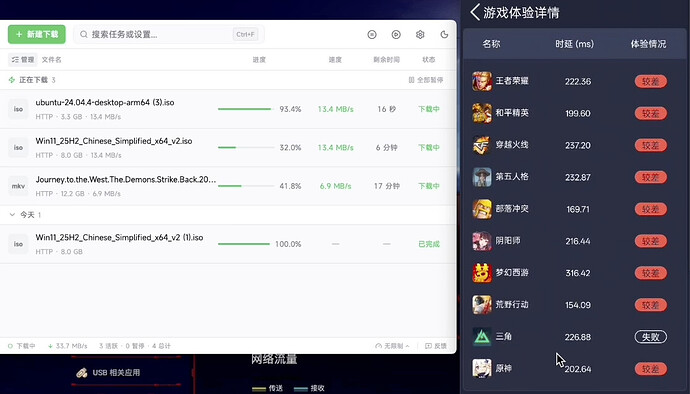
Task: Click the 失败 badge for 三角
Action: pos(650,337)
